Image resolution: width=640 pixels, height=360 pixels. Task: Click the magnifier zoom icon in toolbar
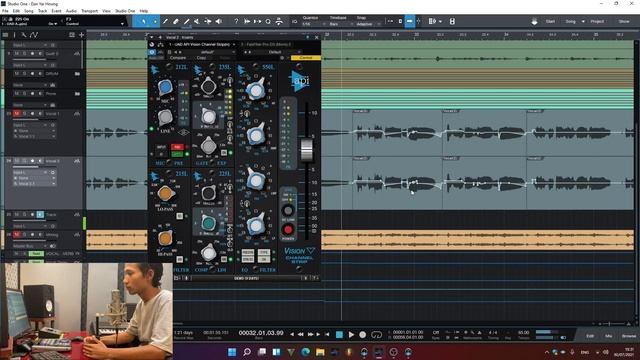point(268,21)
